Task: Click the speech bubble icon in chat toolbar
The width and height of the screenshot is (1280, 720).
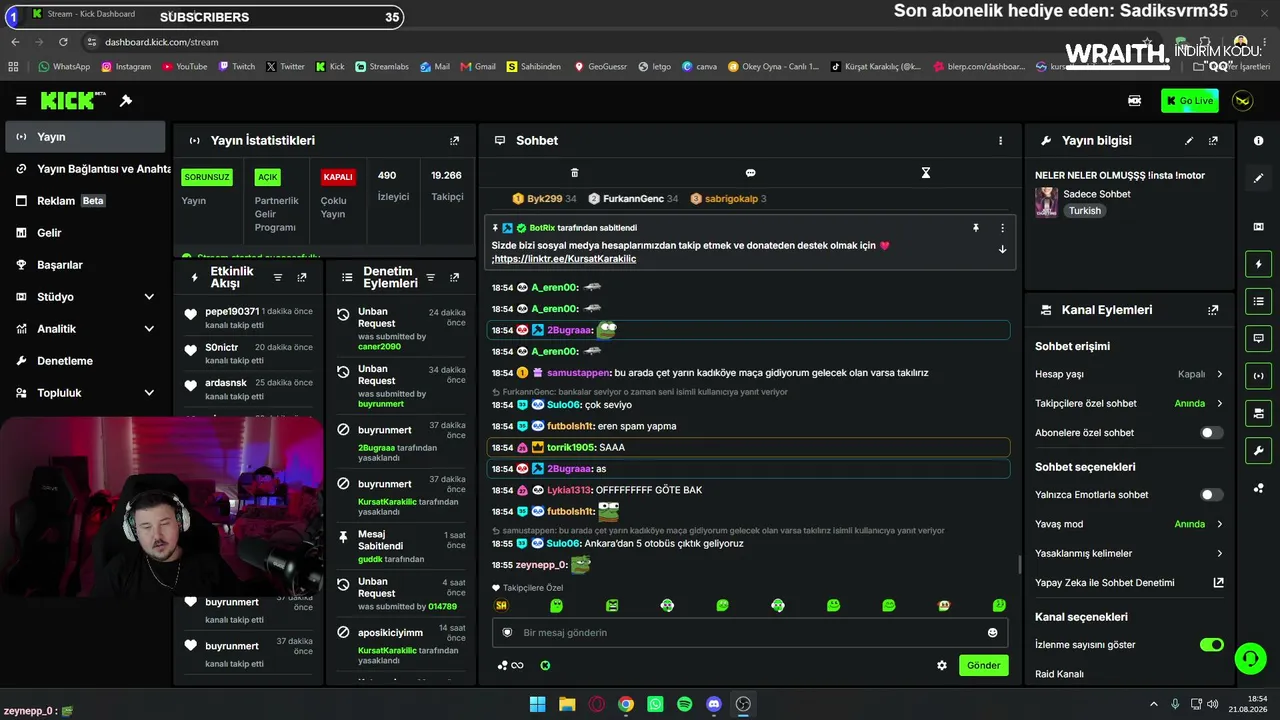Action: 750,173
